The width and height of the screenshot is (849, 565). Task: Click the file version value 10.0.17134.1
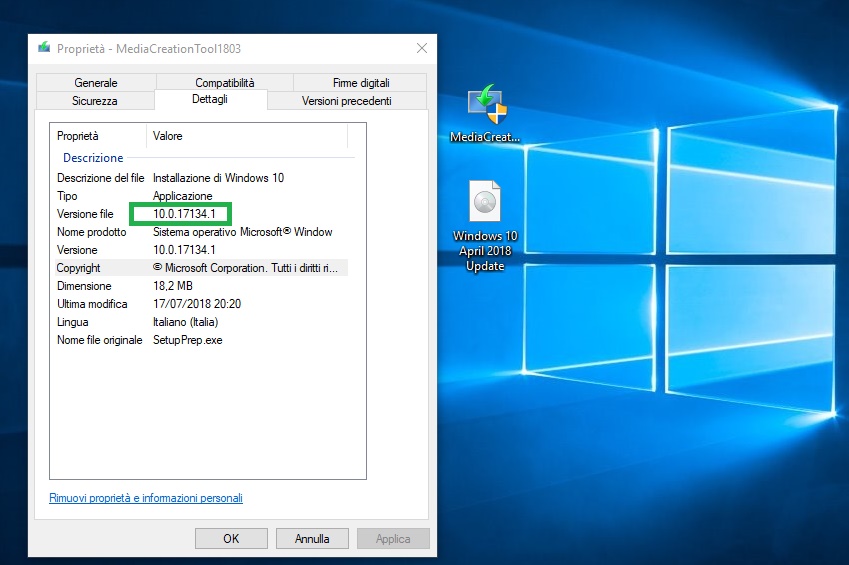[184, 214]
